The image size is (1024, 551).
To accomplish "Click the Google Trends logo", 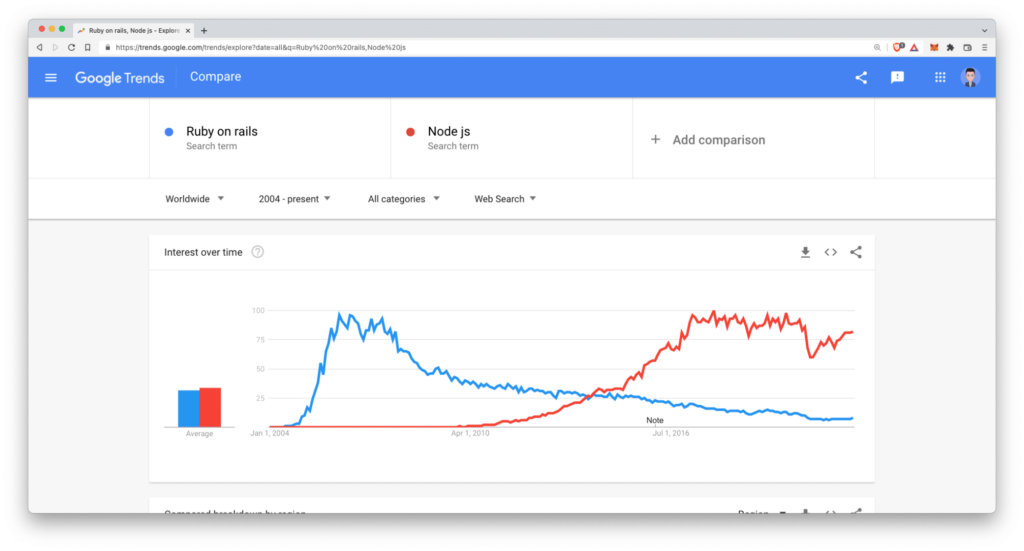I will (120, 78).
